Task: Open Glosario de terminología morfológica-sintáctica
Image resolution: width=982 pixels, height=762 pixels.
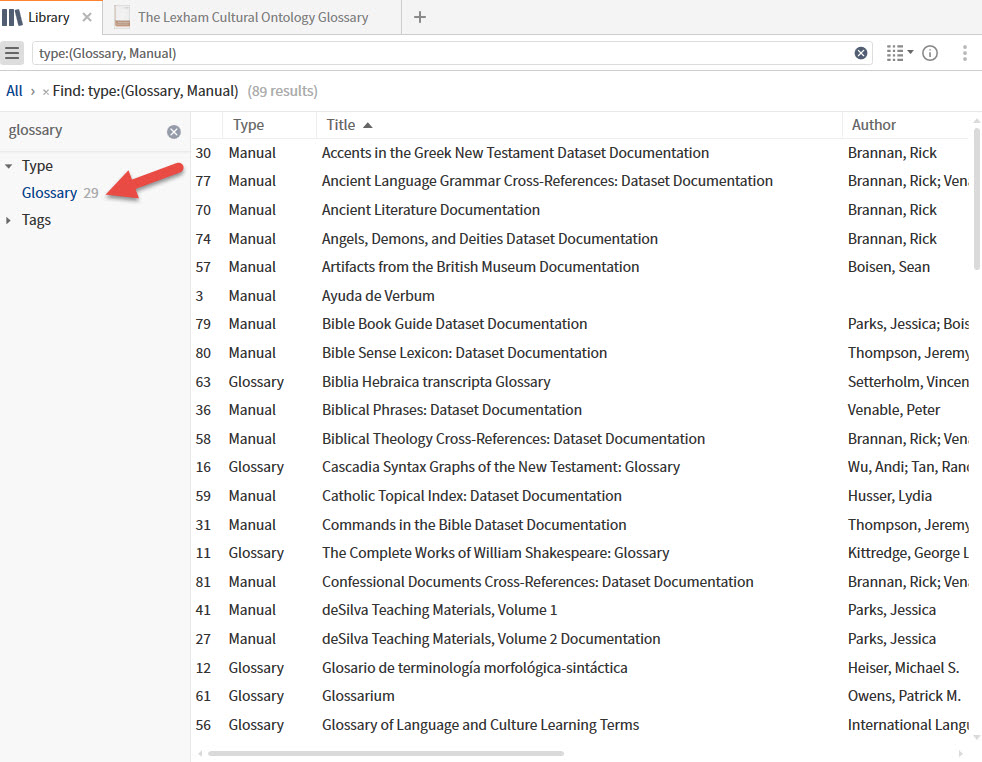Action: [x=474, y=668]
